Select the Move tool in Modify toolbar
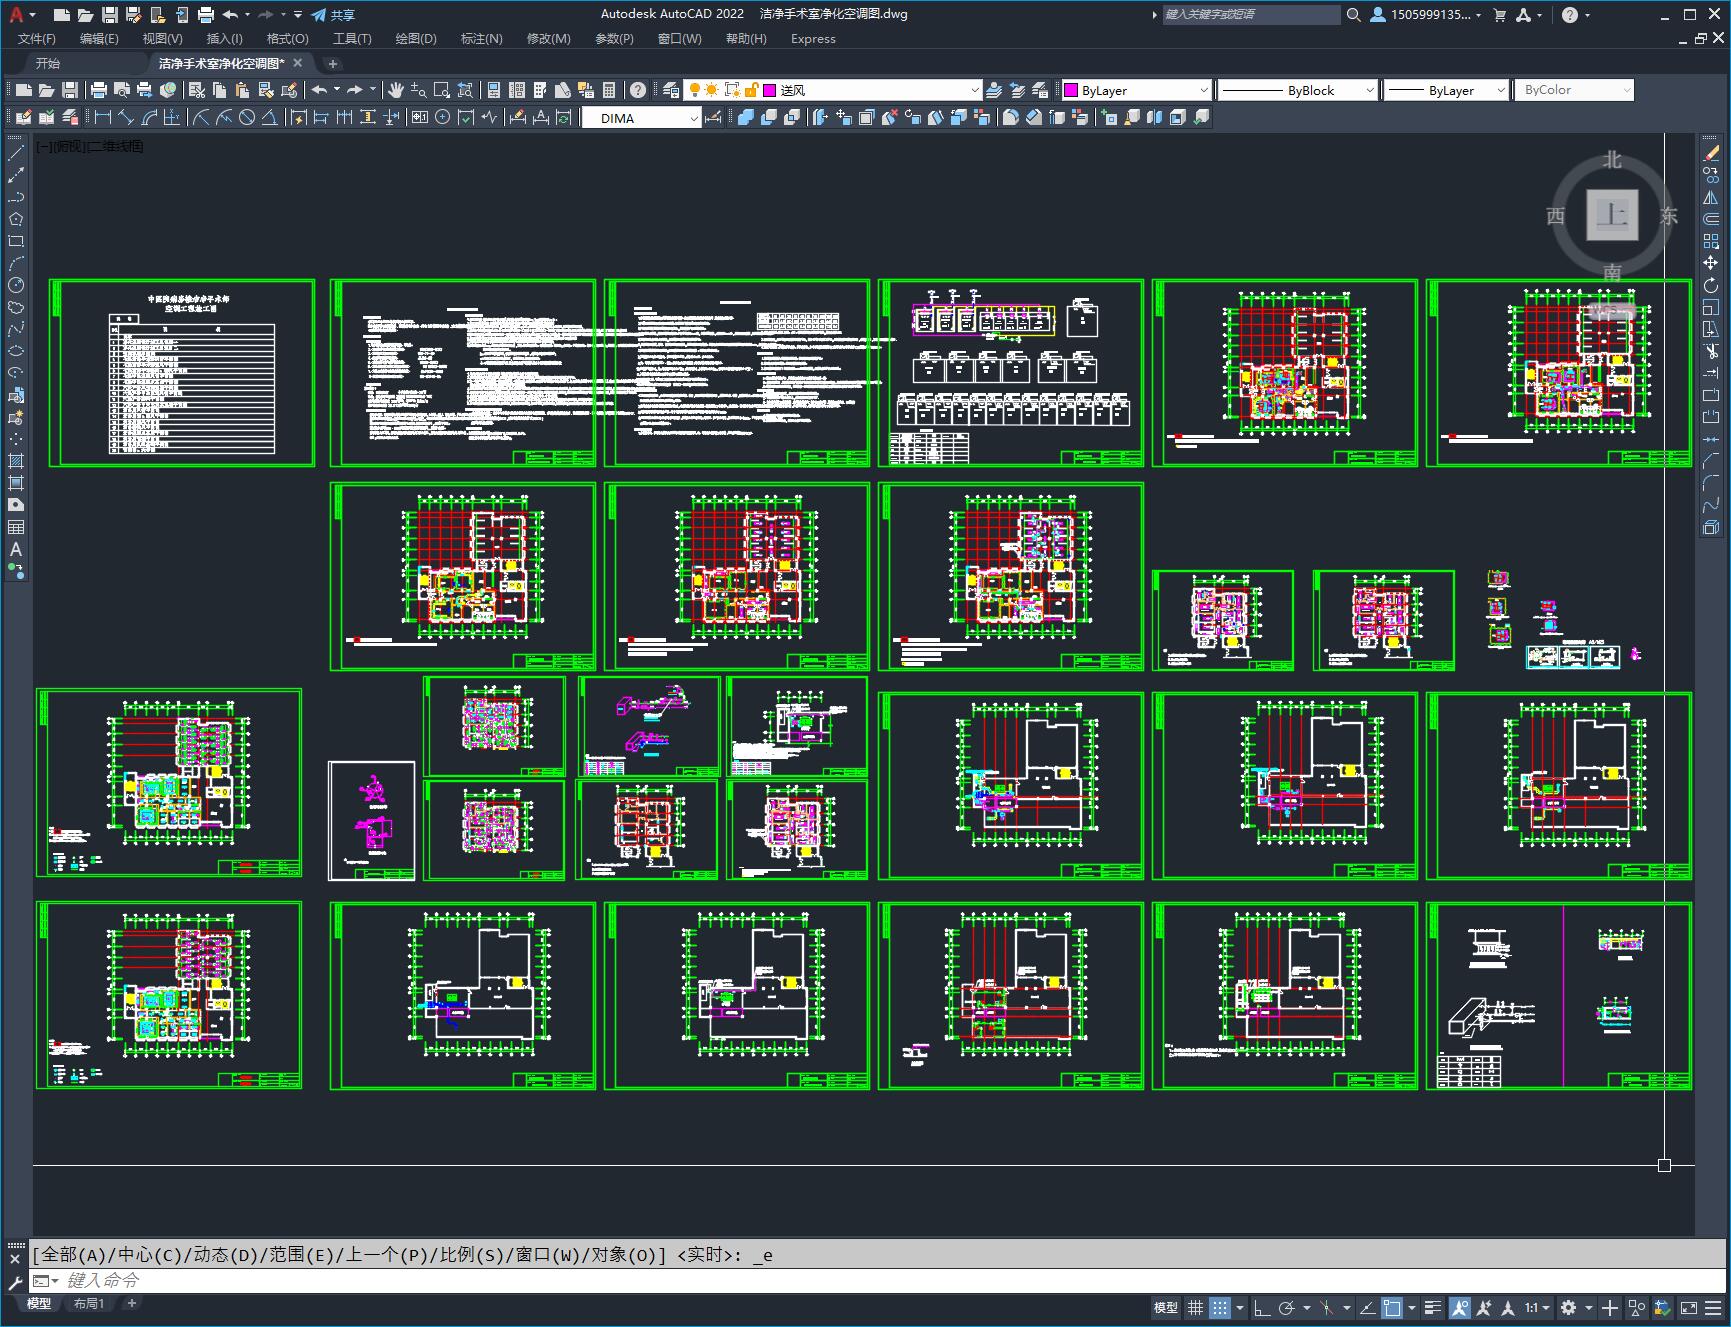 tap(1711, 263)
